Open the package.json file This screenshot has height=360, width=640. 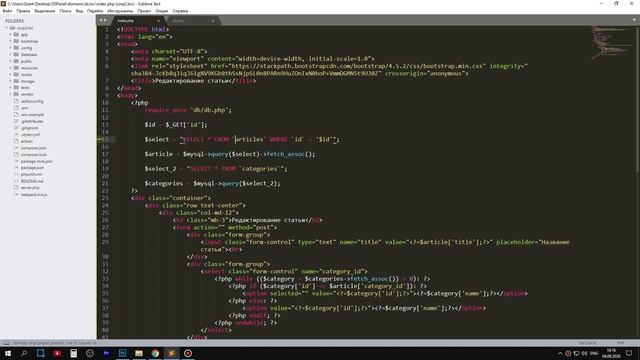(x=32, y=168)
